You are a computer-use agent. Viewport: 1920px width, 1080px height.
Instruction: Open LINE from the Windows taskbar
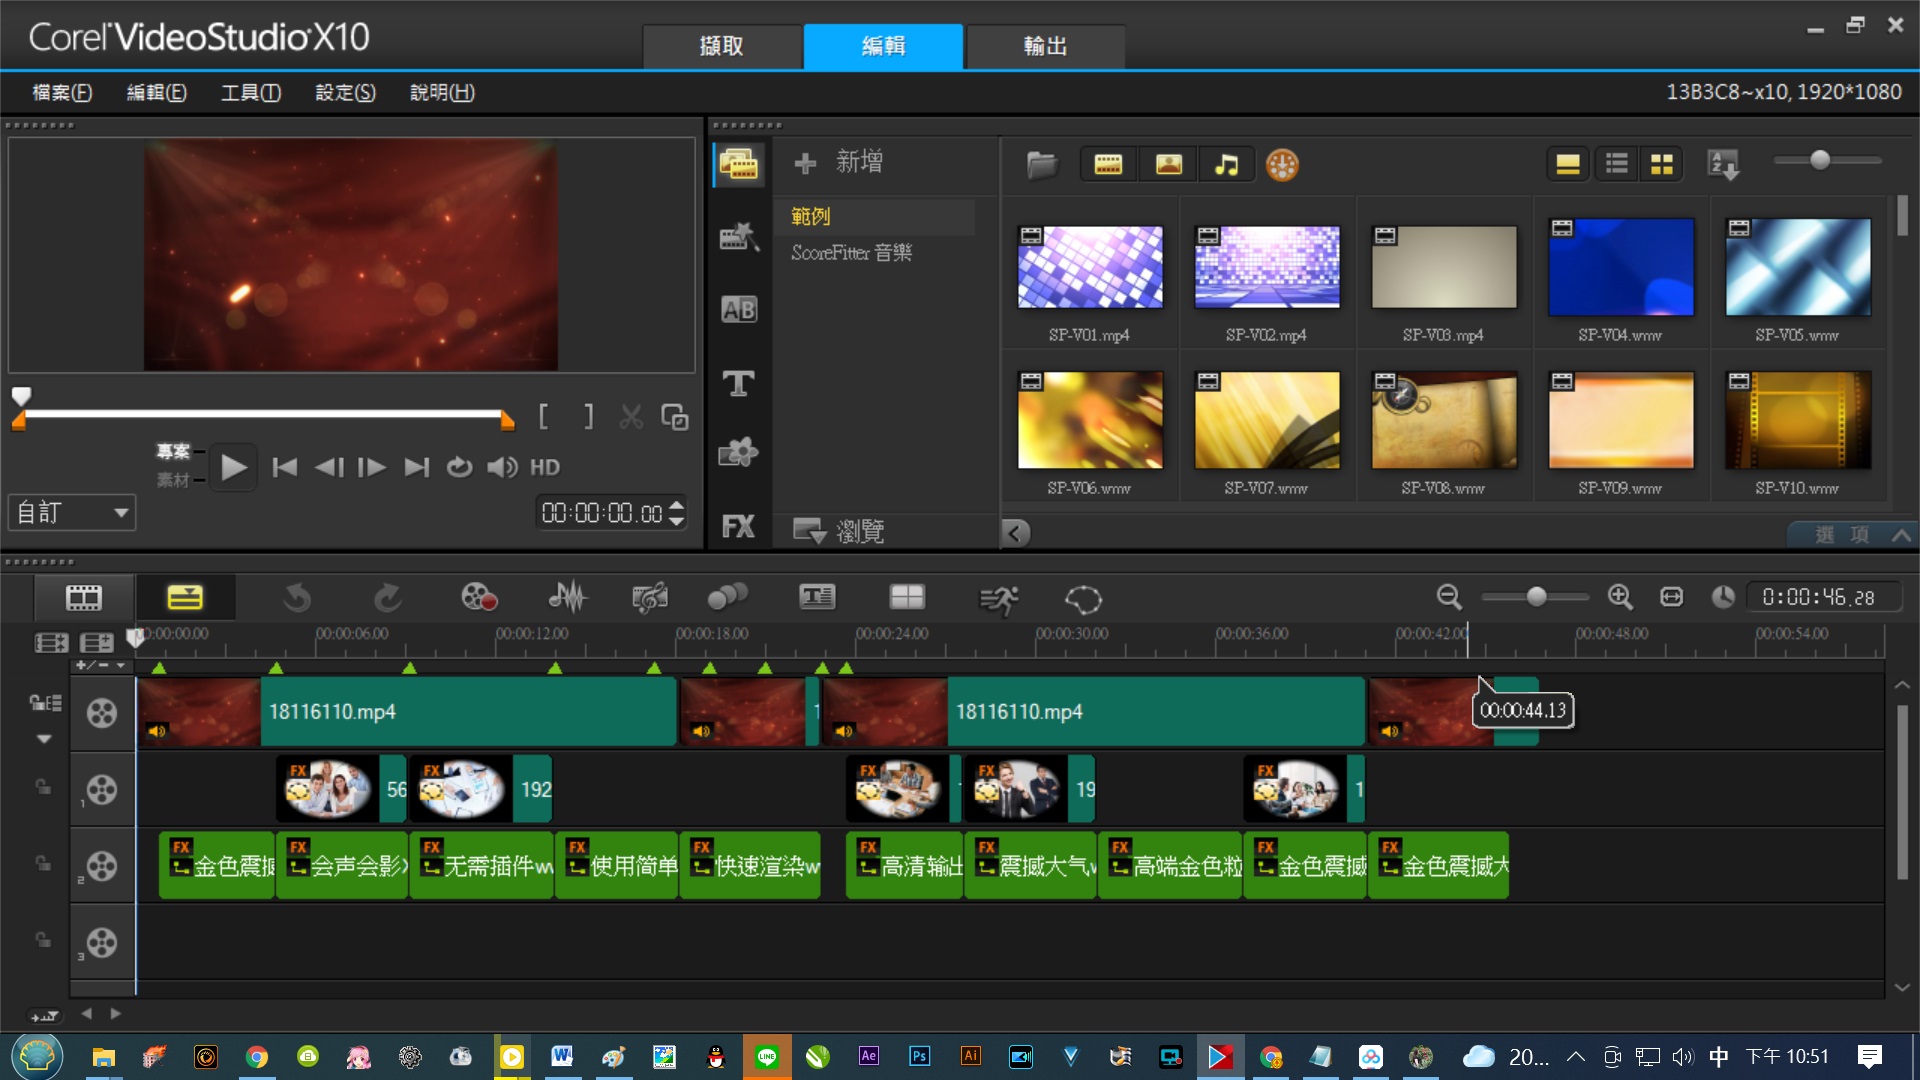pos(767,1056)
